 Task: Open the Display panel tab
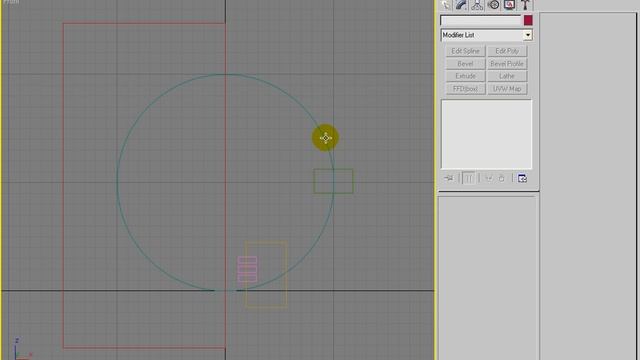tap(509, 4)
